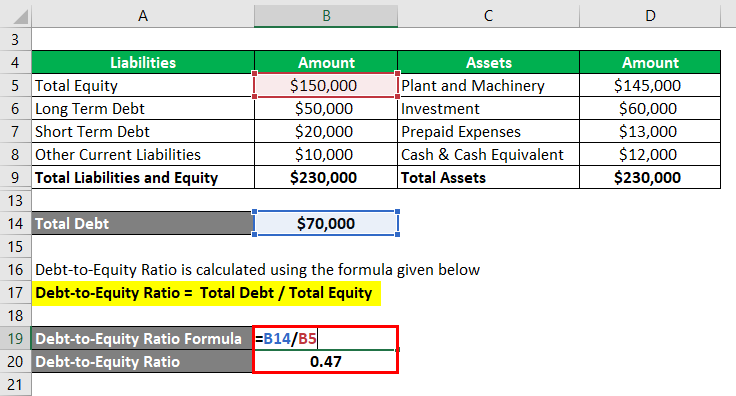This screenshot has width=736, height=396.
Task: Select the Other Current Liabilities cell
Action: (143, 154)
